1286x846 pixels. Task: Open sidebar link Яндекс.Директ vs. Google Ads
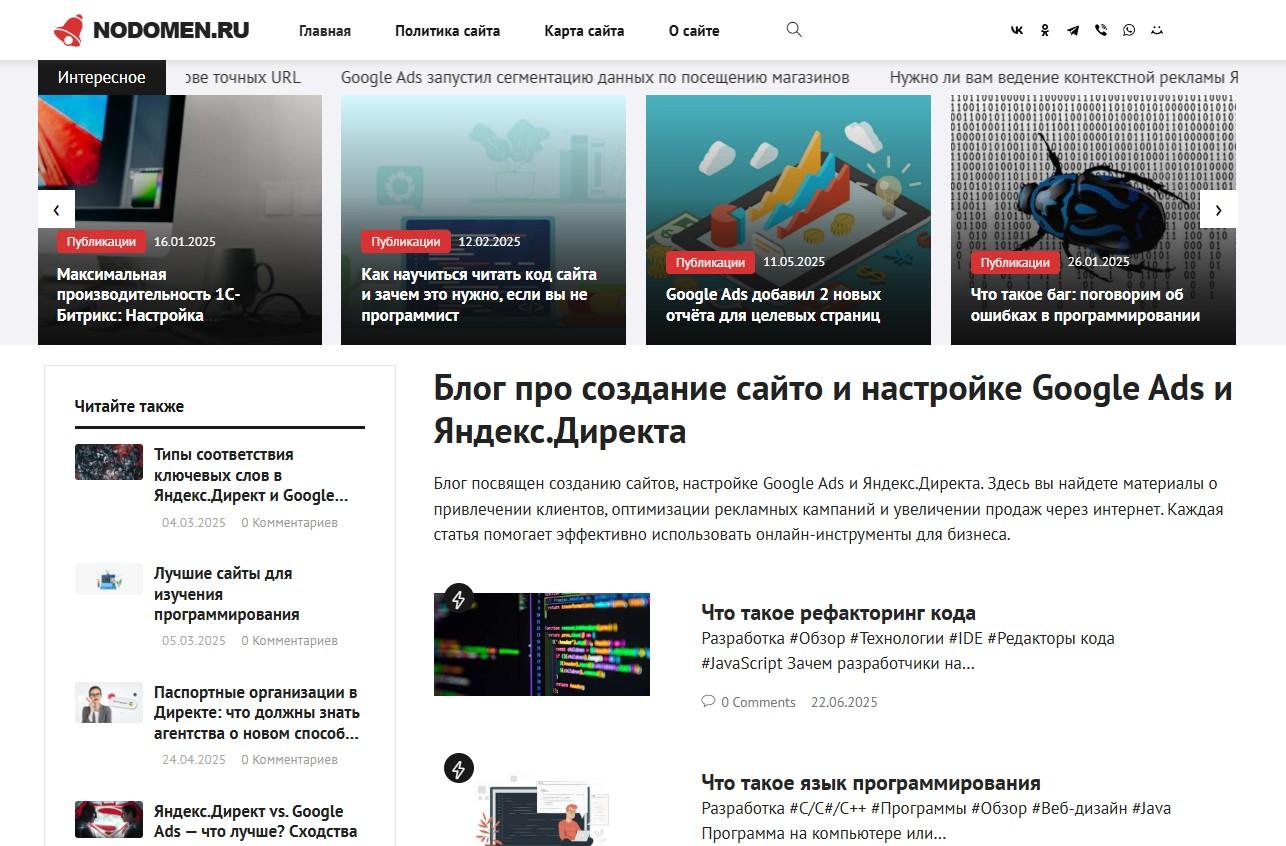(255, 821)
